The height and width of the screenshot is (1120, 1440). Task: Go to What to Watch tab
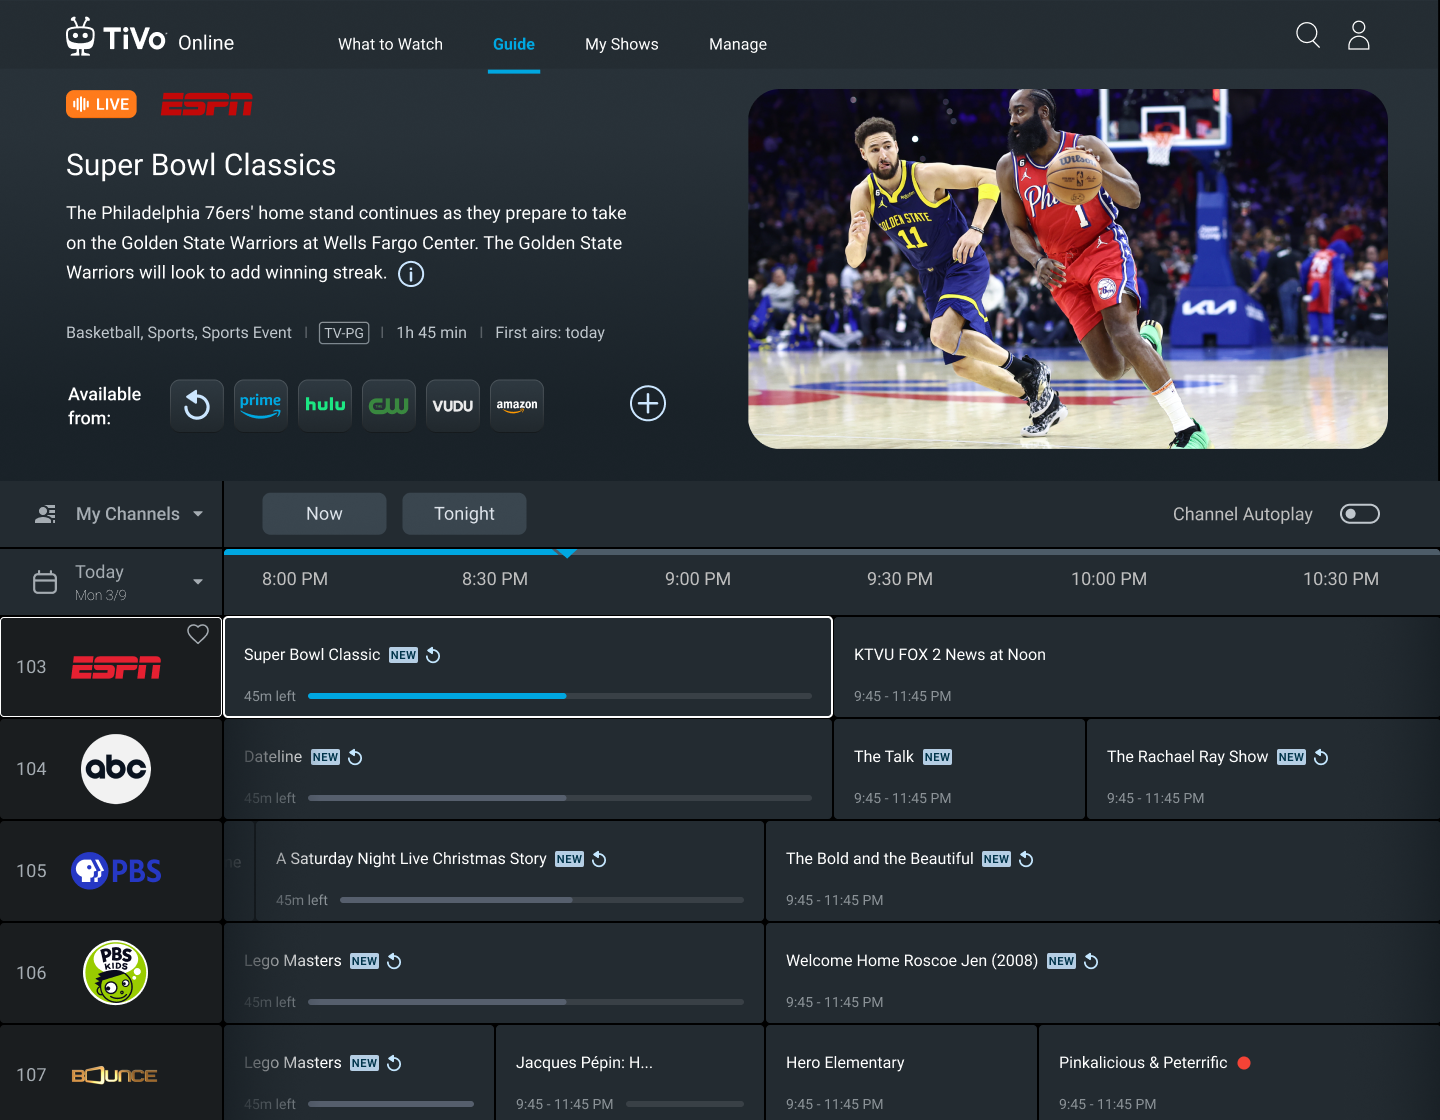point(390,44)
